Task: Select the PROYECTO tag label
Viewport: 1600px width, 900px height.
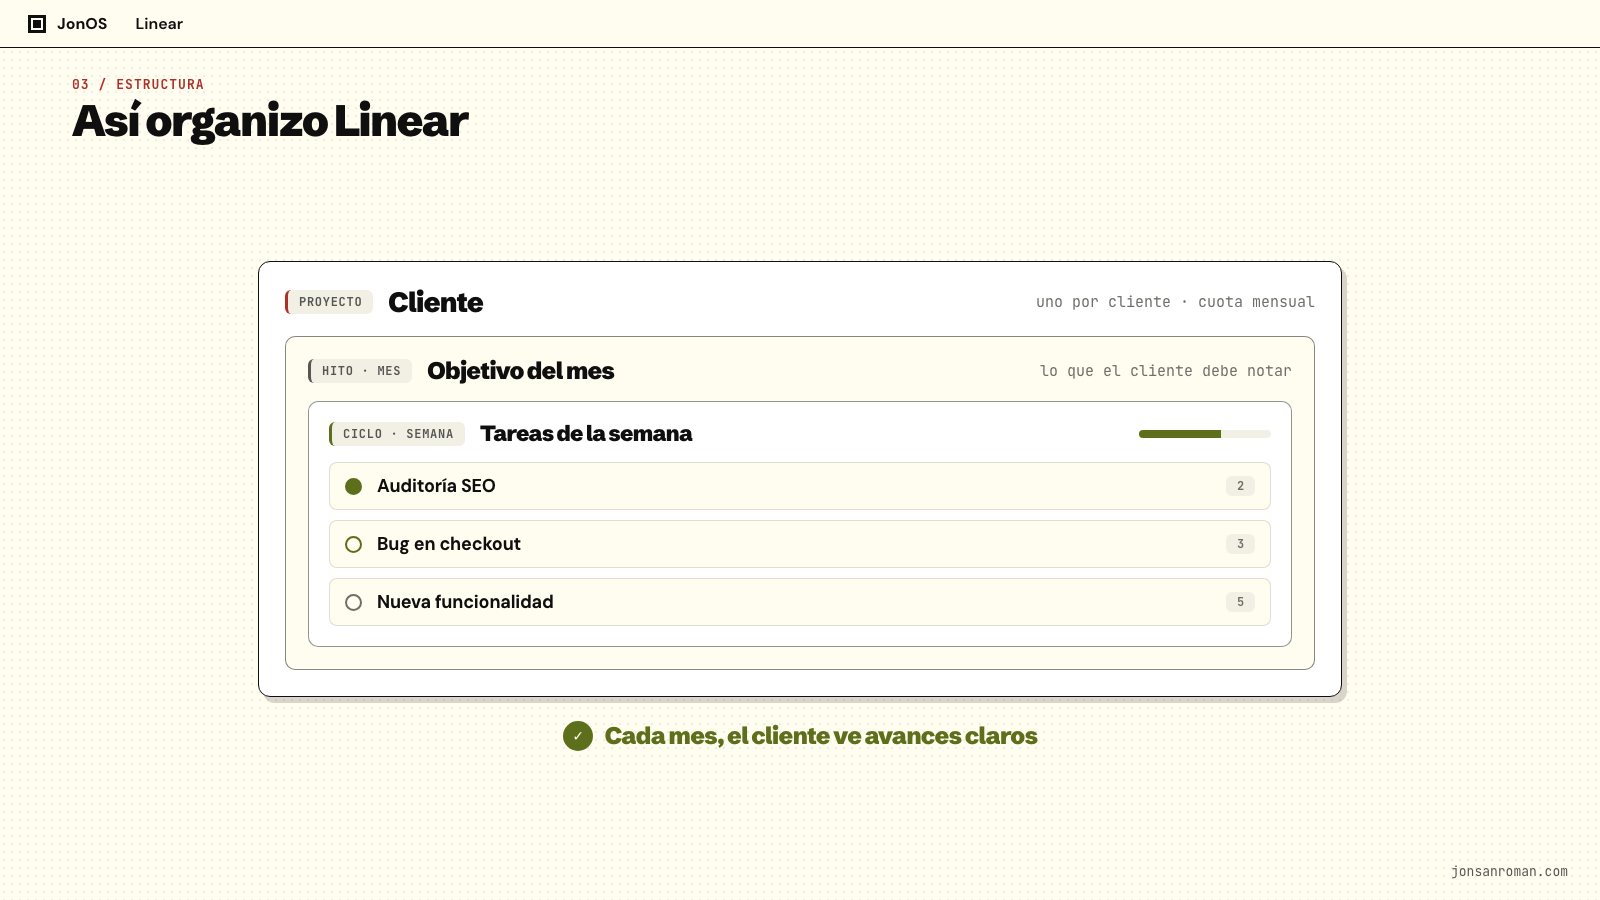Action: pyautogui.click(x=329, y=302)
